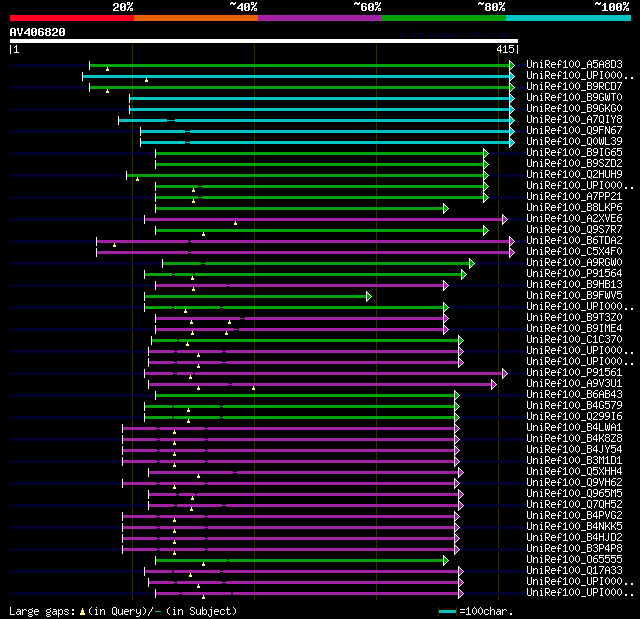This screenshot has height=619, width=640.
Task: Select the UniRef100_Q9S7R7 label
Action: click(574, 230)
